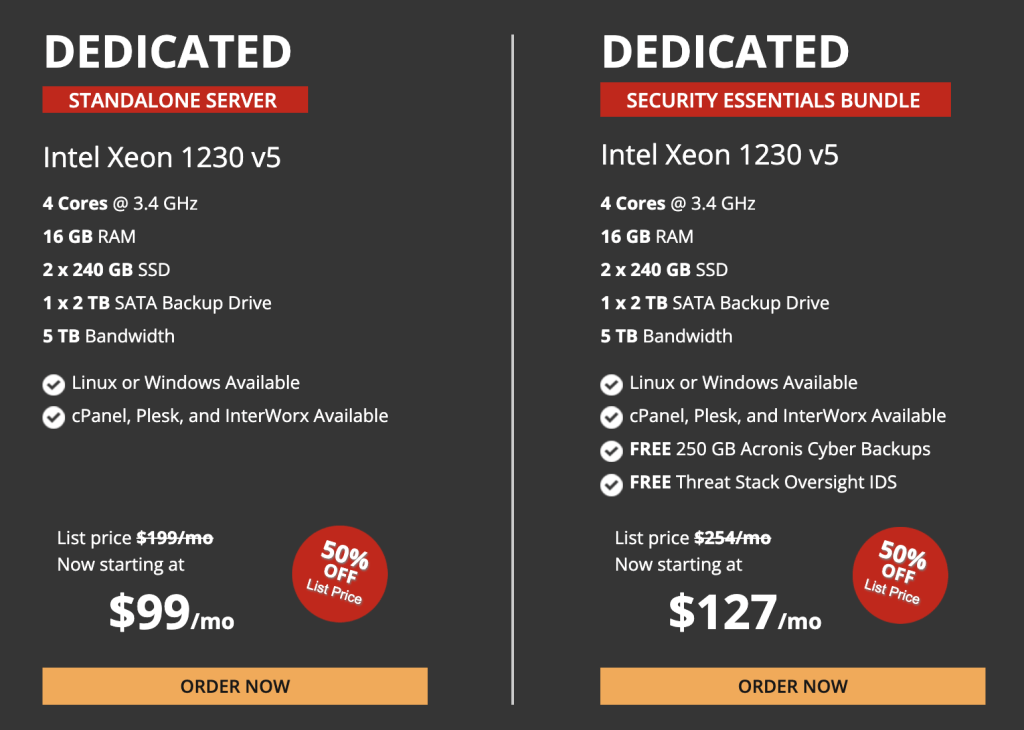The image size is (1024, 730).
Task: Click the struck-through $199/mo list price
Action: [x=174, y=538]
